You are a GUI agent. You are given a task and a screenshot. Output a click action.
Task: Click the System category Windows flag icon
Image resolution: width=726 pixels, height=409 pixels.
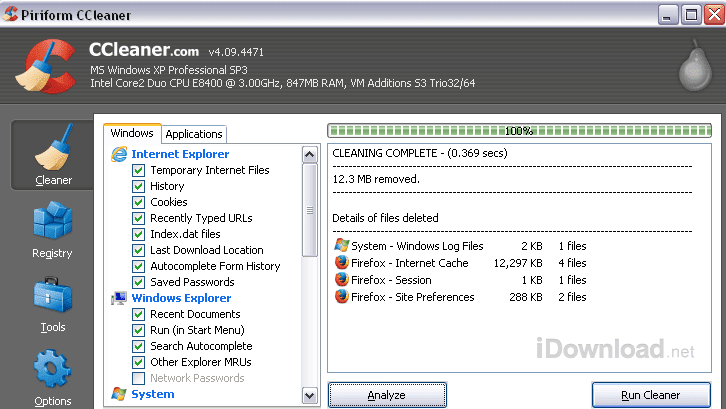(119, 394)
